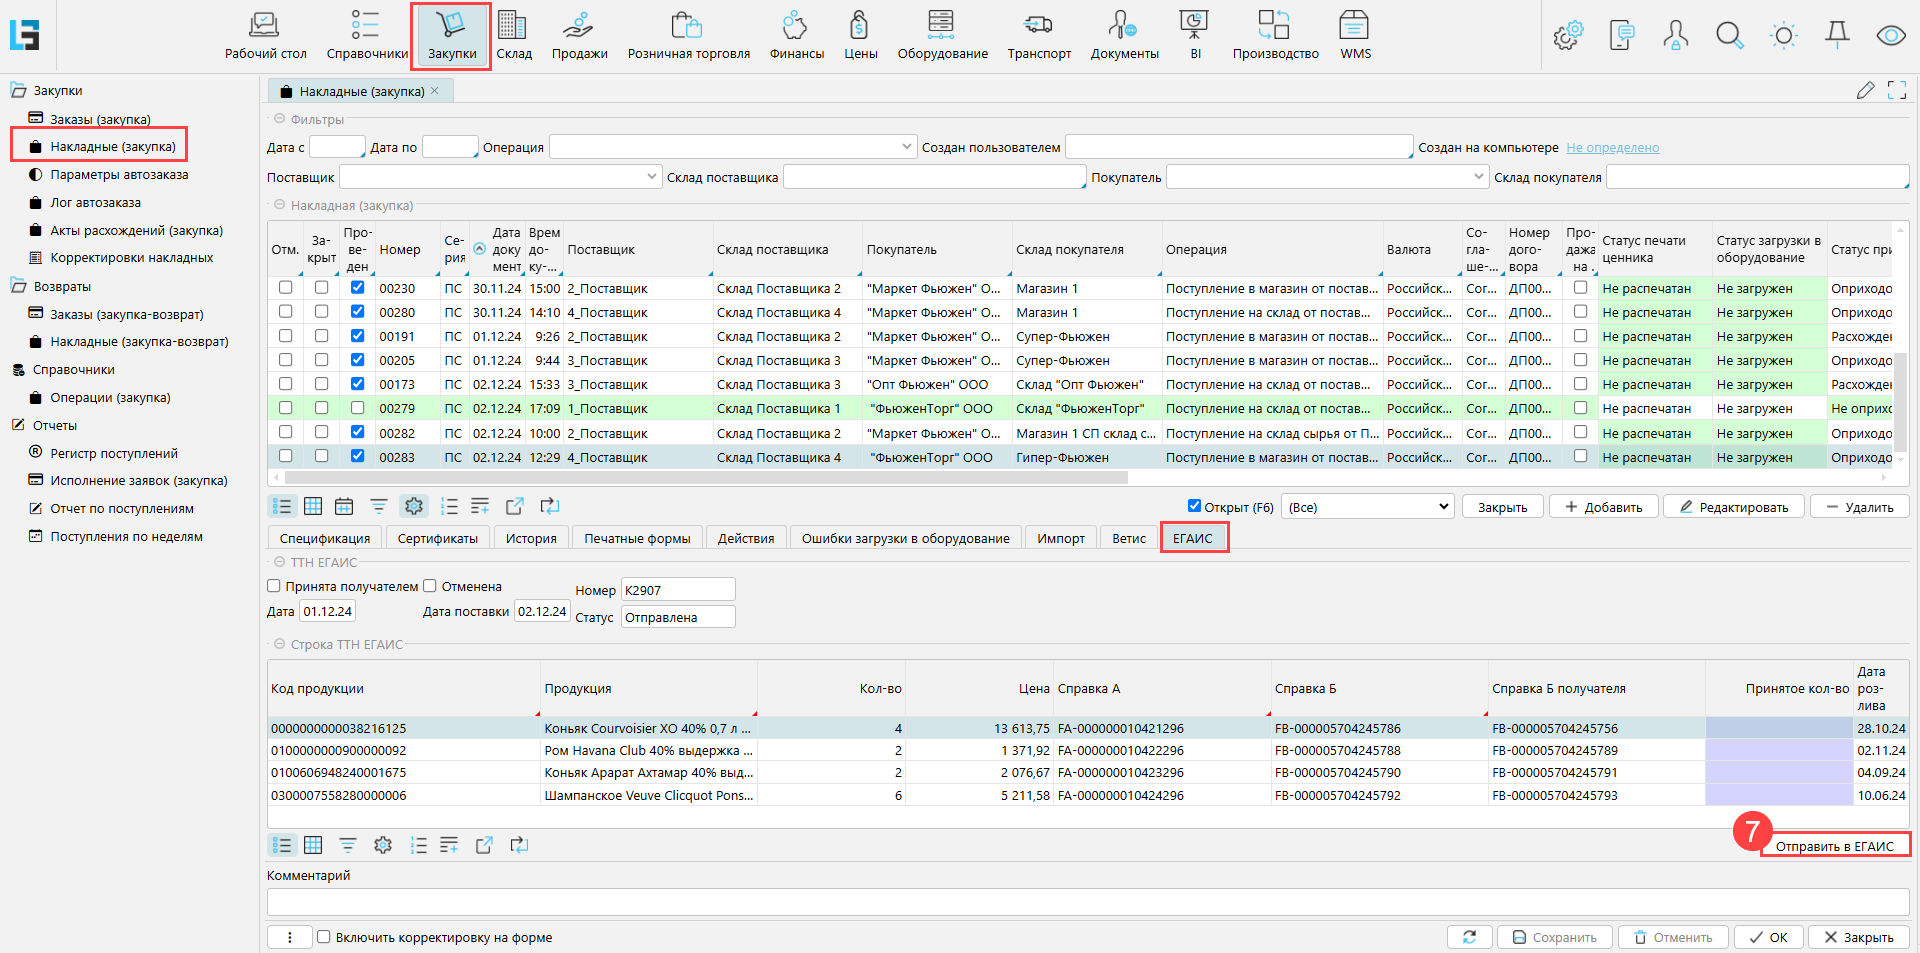Click the fullscreen expand icon
The image size is (1920, 953).
click(1896, 91)
